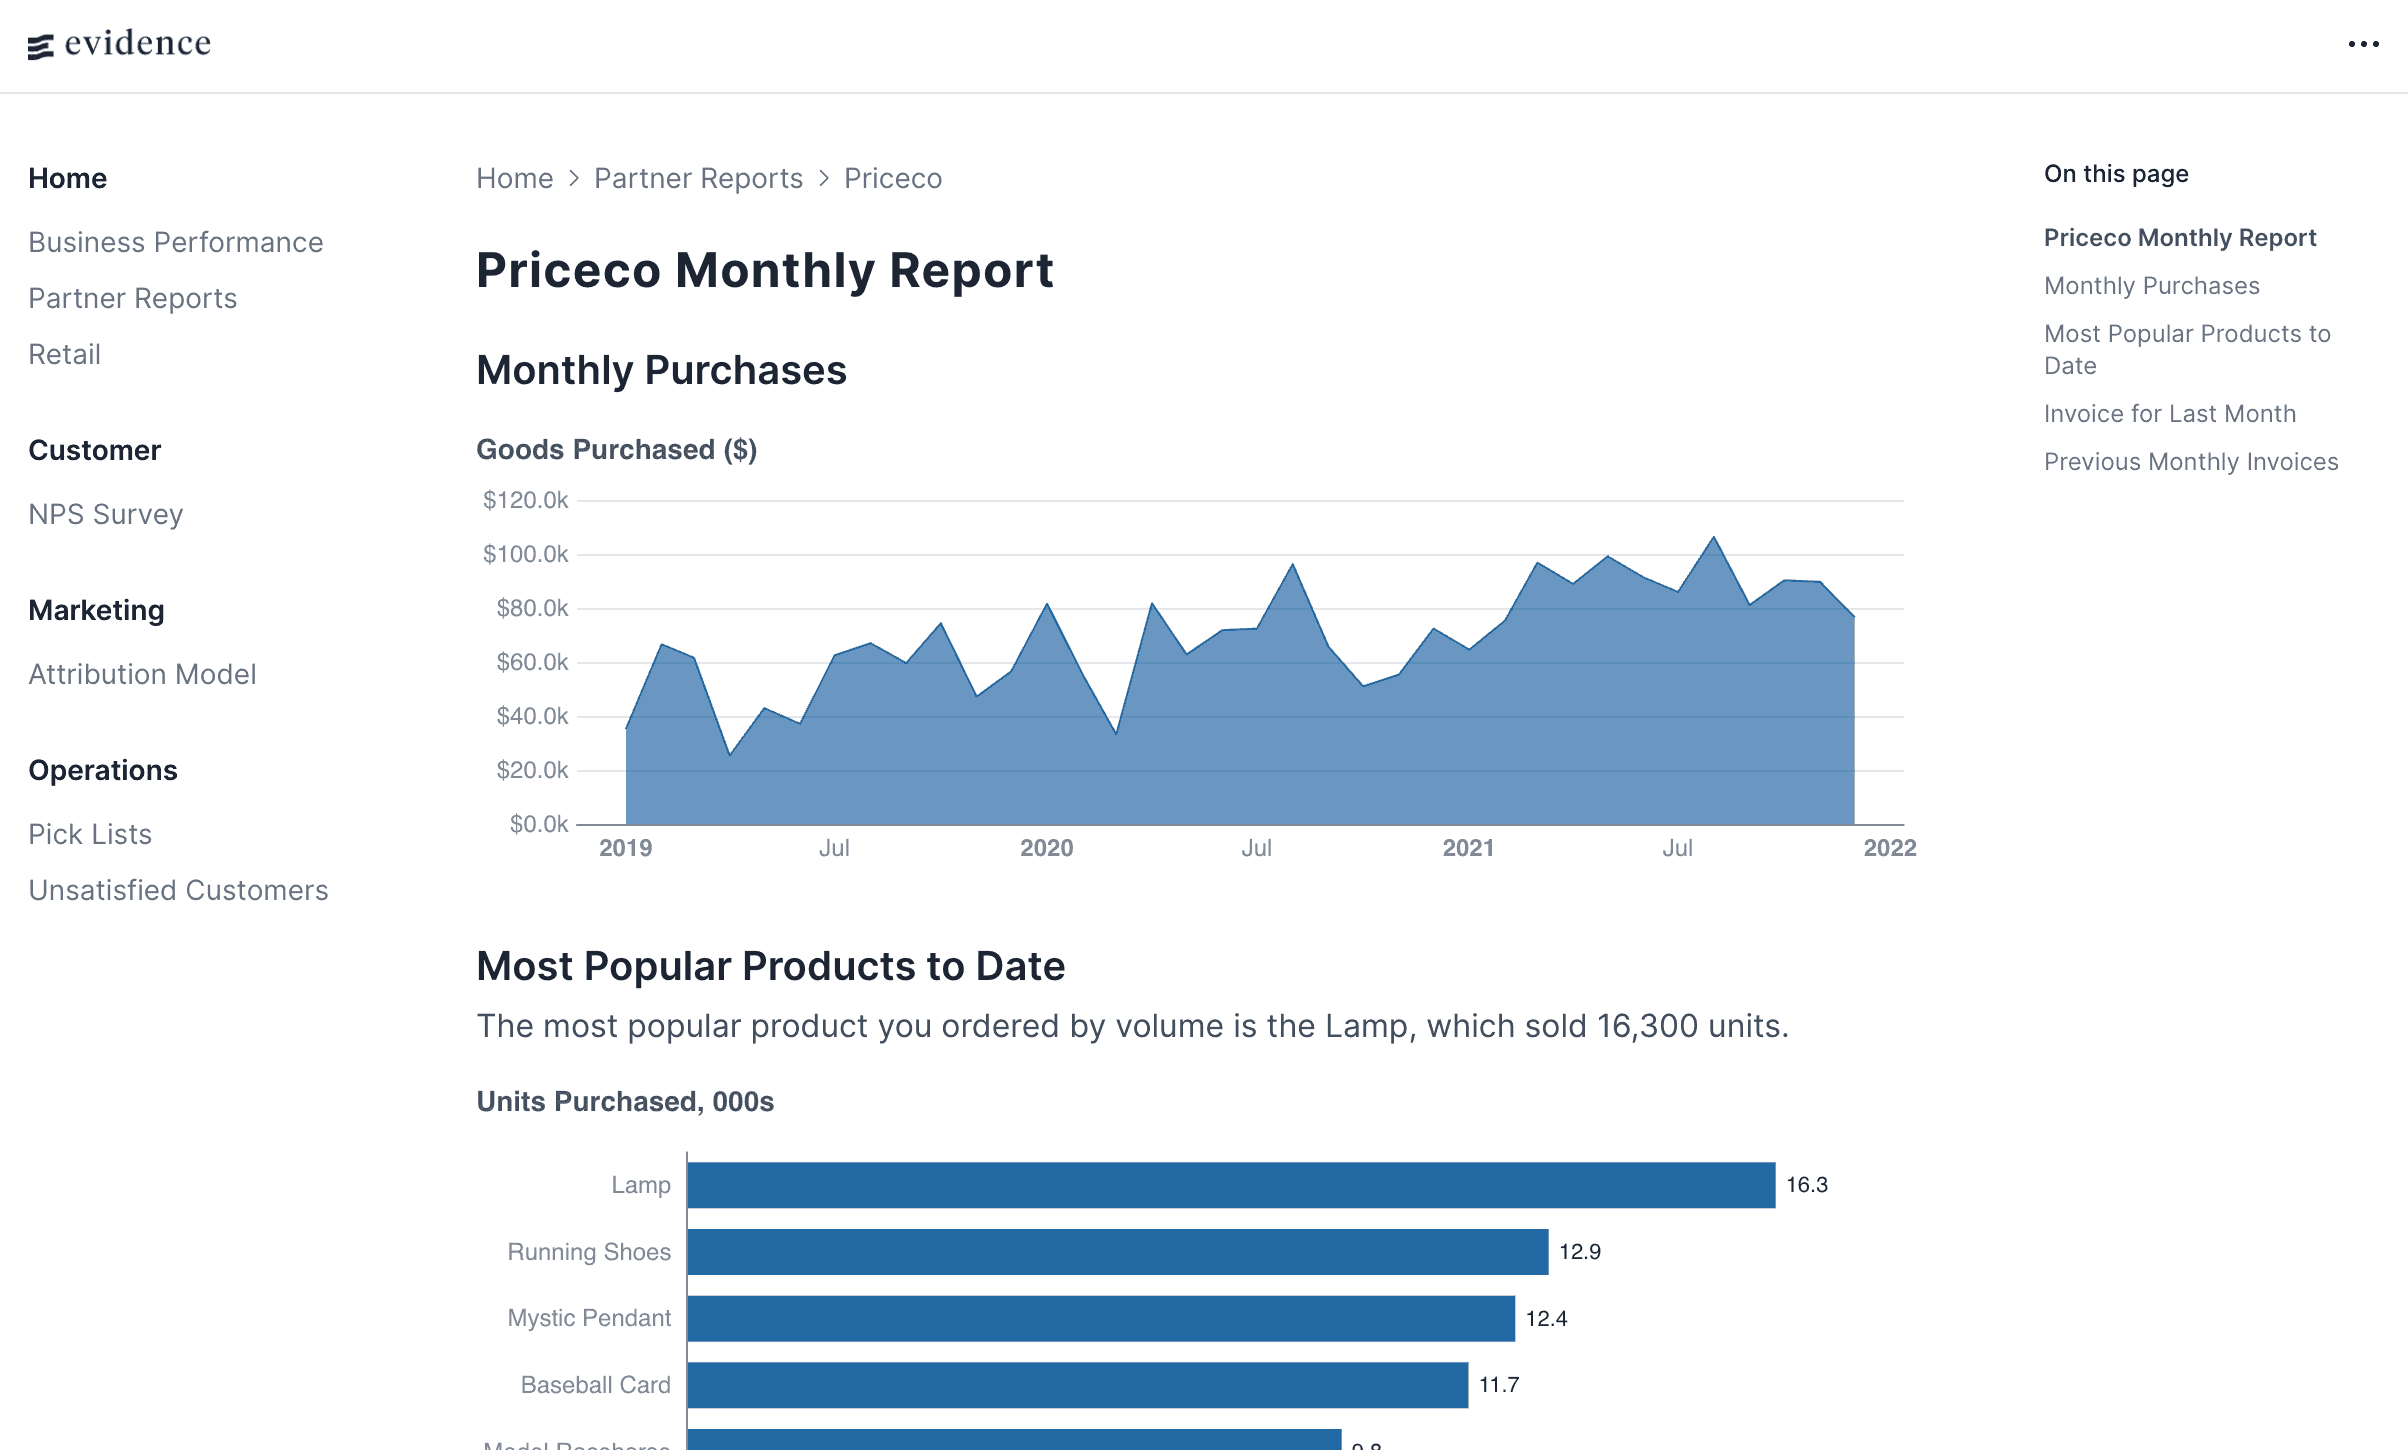Image resolution: width=2408 pixels, height=1450 pixels.
Task: Open the three-dot options menu
Action: (2363, 44)
